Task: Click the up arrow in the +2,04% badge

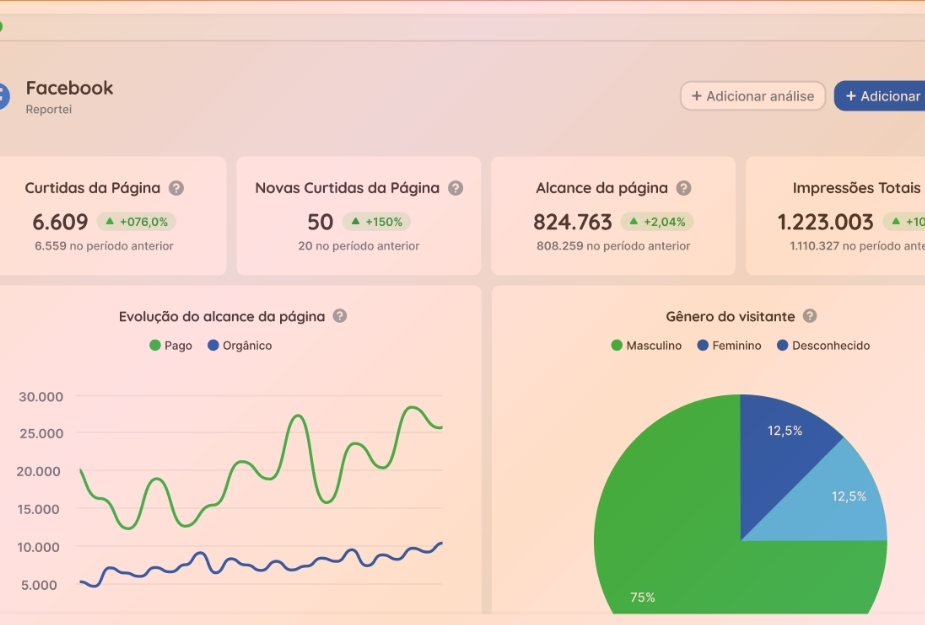Action: pyautogui.click(x=633, y=222)
